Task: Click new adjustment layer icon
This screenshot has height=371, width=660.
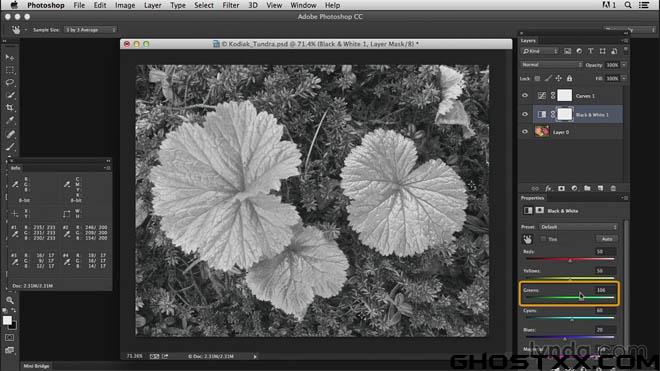Action: [x=574, y=188]
